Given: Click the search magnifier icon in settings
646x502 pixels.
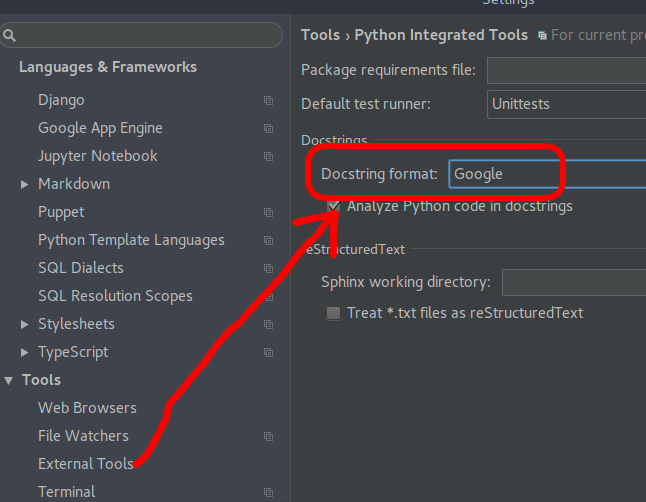Looking at the screenshot, I should tap(9, 35).
